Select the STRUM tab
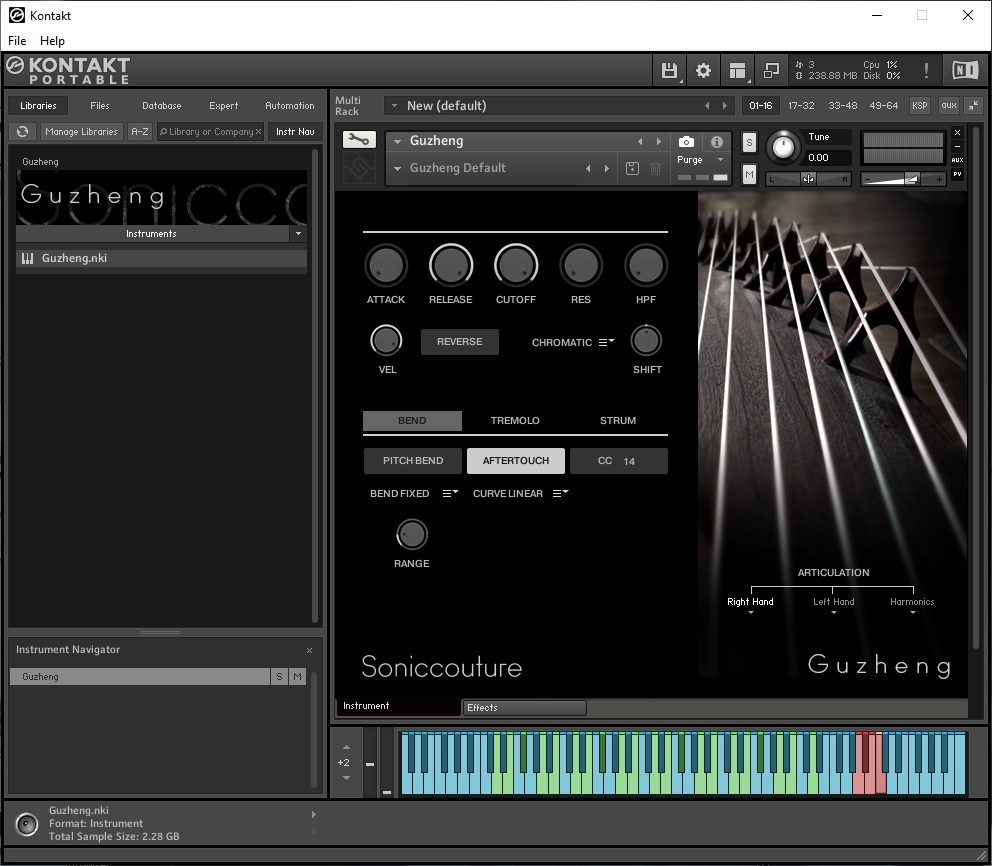The width and height of the screenshot is (992, 866). (x=617, y=421)
